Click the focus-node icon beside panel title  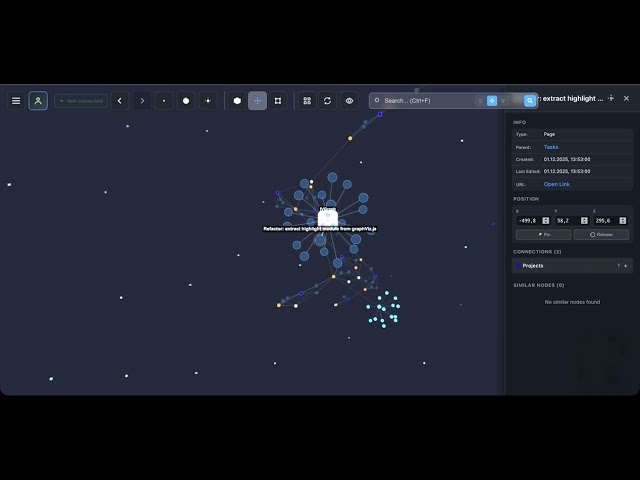click(611, 98)
